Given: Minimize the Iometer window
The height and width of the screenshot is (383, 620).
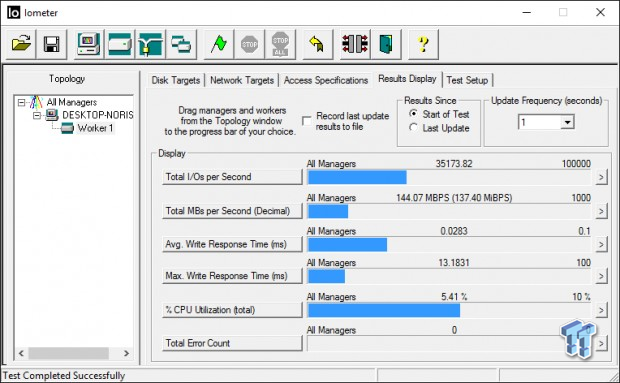Looking at the screenshot, I should pos(526,13).
